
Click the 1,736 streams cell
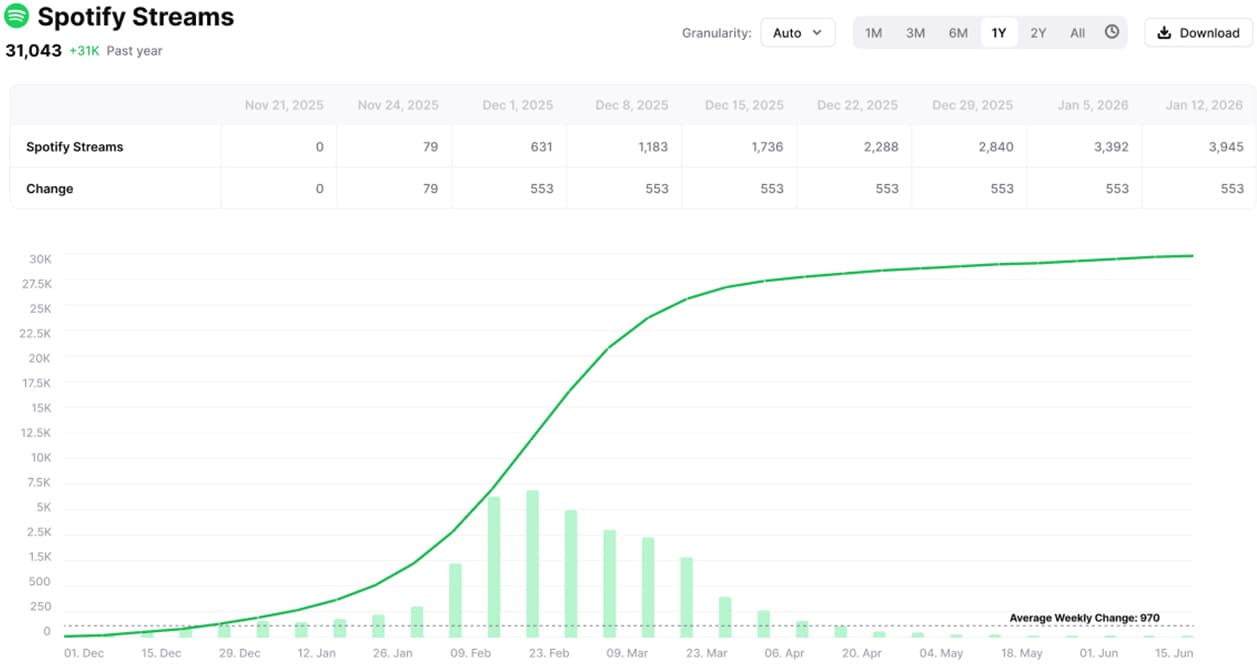[x=766, y=146]
